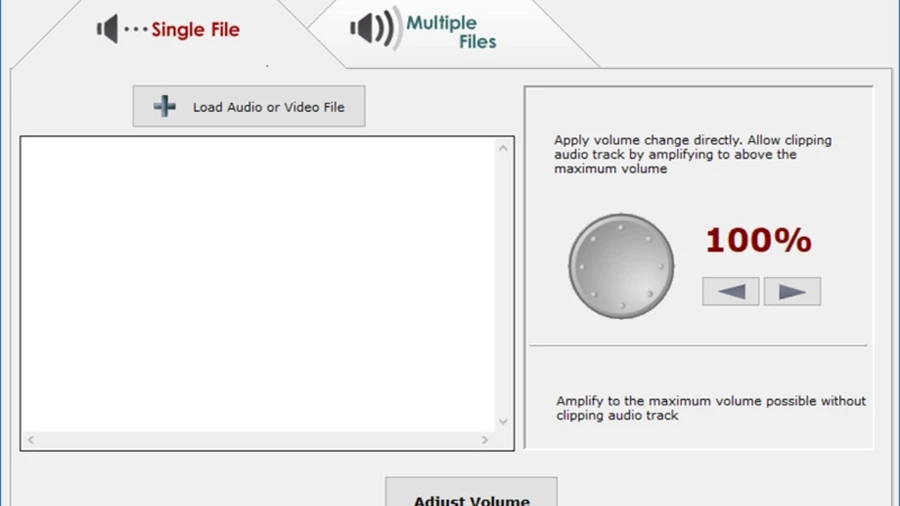Viewport: 900px width, 506px height.
Task: Decrease volume with the left arrow button
Action: pos(731,291)
